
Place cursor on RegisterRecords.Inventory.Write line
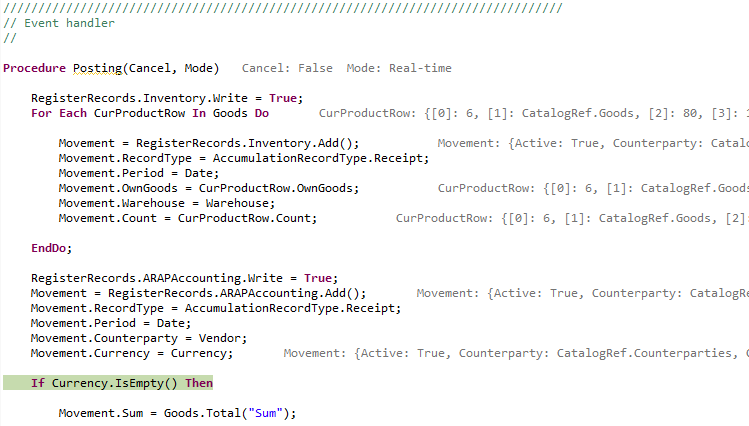point(165,99)
